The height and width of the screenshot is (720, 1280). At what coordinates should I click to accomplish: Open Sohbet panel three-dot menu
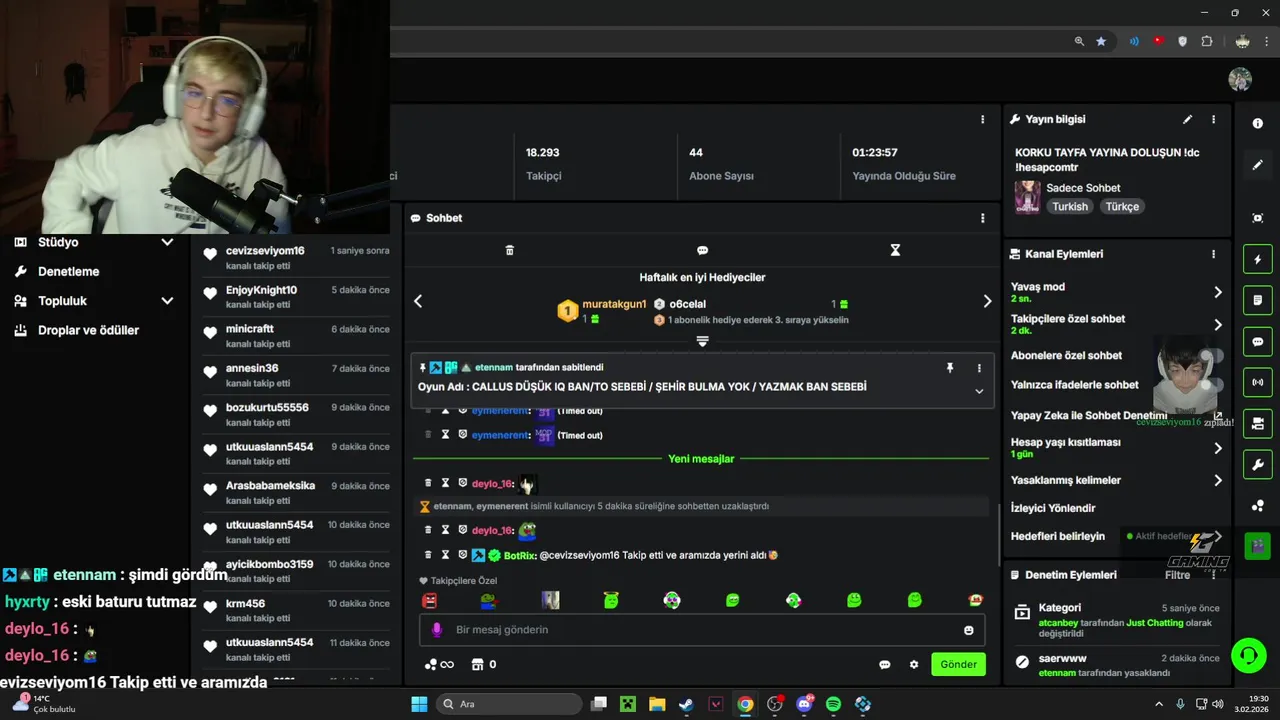(983, 218)
